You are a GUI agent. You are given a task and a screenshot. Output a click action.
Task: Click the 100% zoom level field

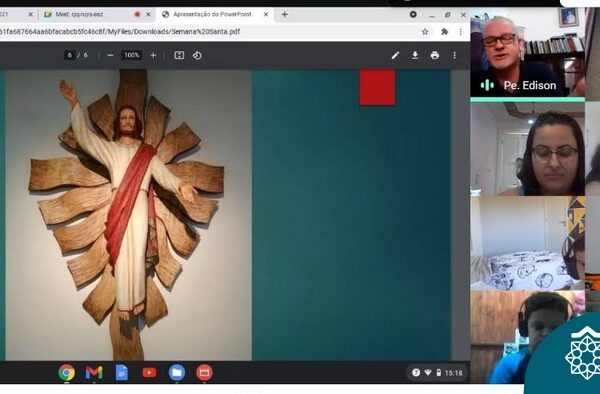pos(132,55)
